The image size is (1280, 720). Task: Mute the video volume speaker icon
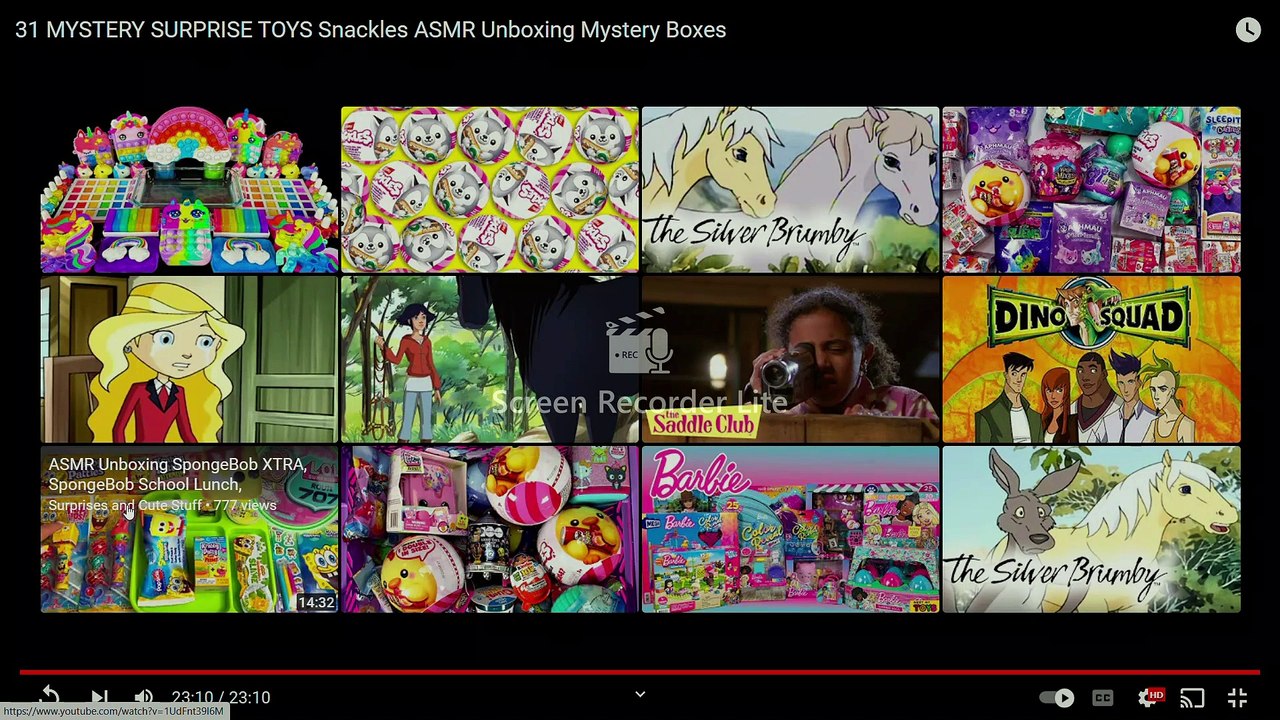click(144, 697)
